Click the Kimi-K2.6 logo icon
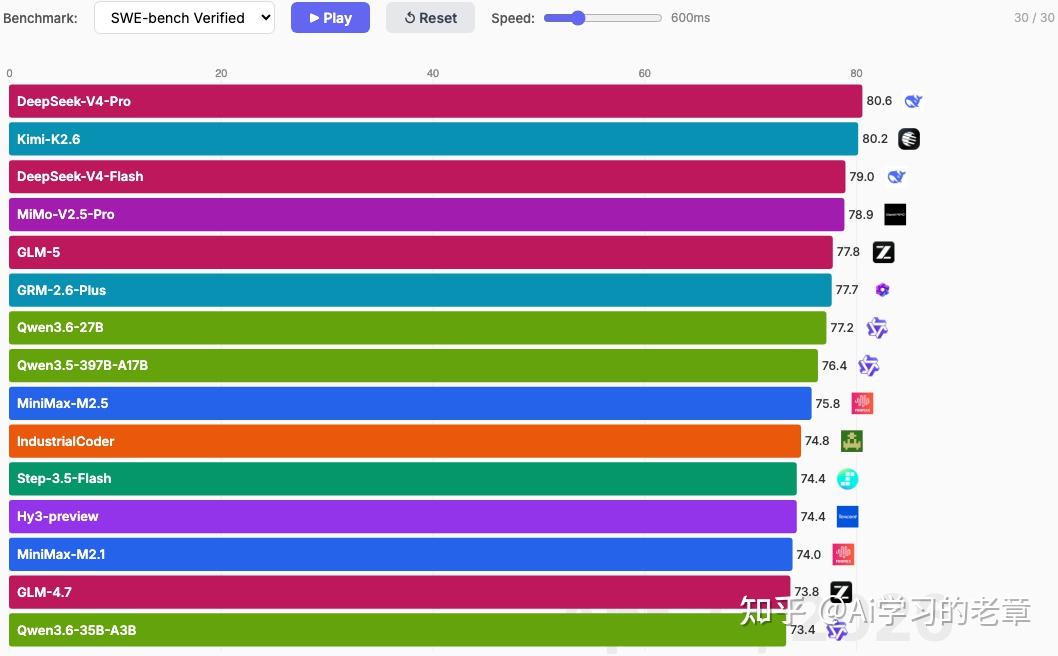The height and width of the screenshot is (656, 1058). pyautogui.click(x=909, y=139)
